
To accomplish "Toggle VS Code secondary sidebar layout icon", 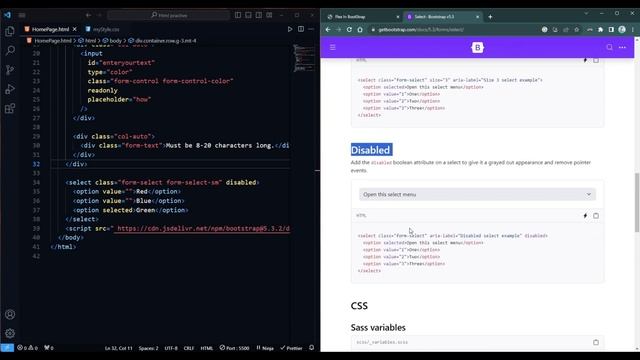I will pos(259,15).
